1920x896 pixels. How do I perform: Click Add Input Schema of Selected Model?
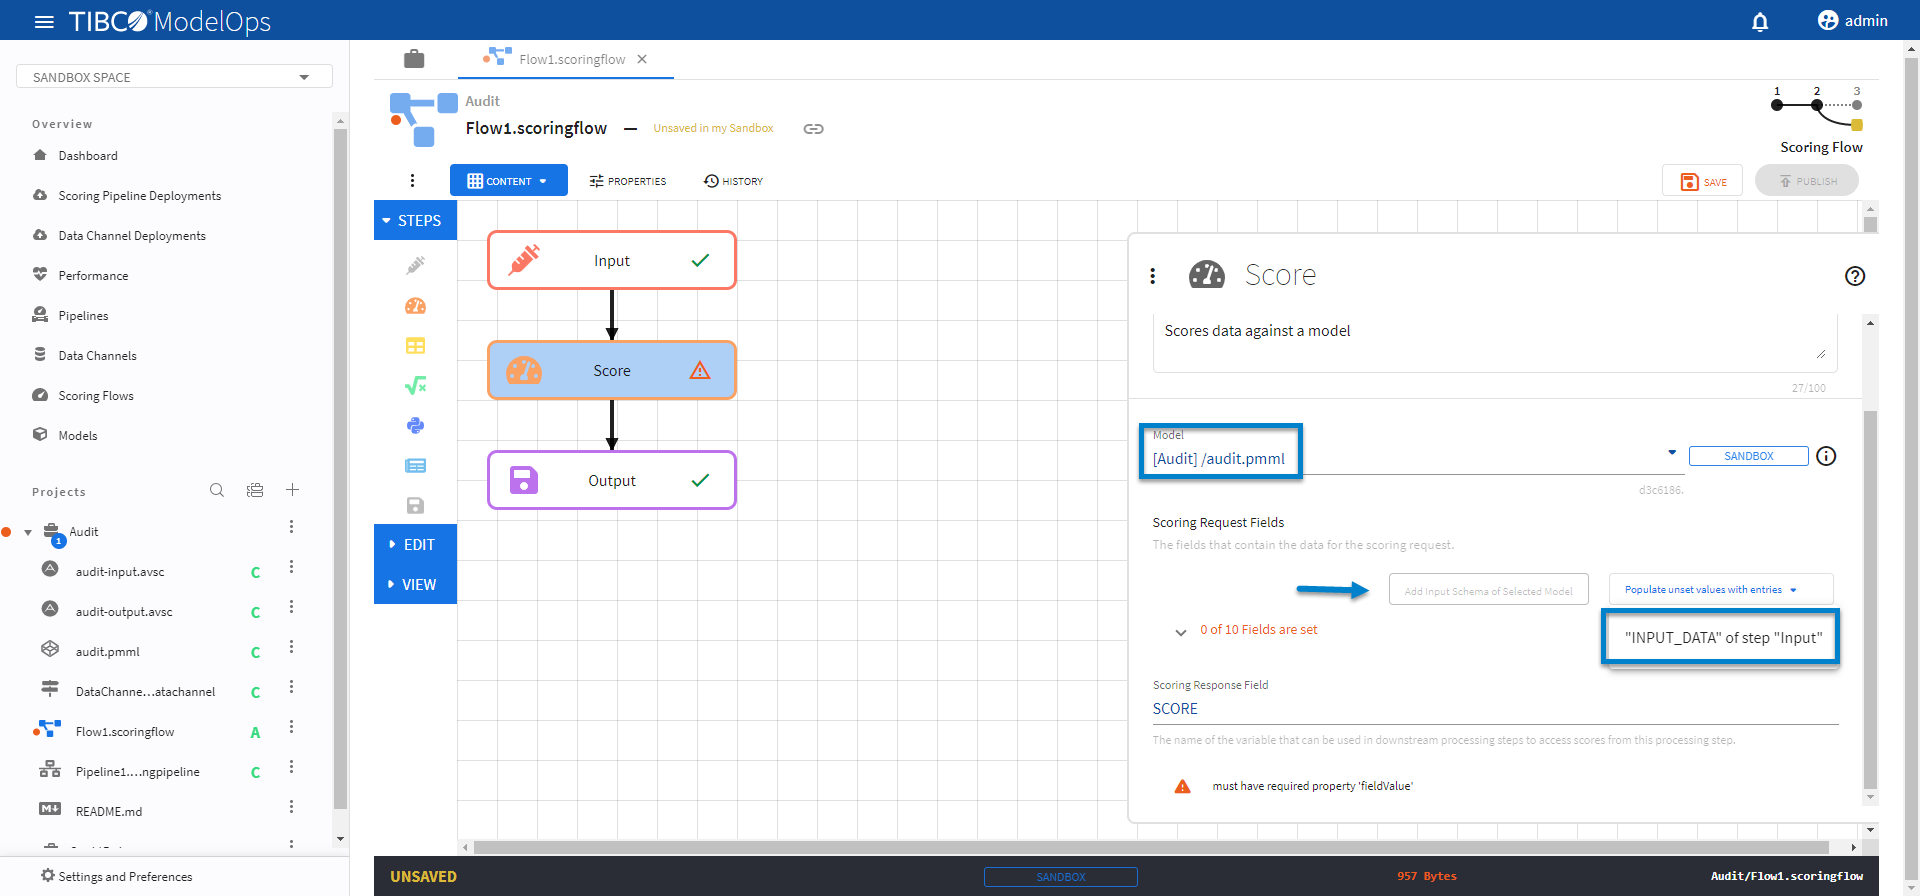click(1488, 590)
